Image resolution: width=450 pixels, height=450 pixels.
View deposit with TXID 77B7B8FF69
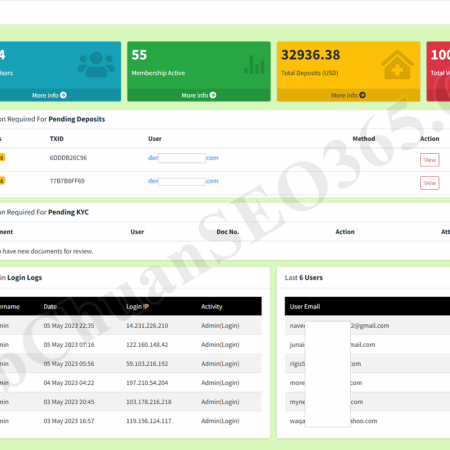[430, 183]
